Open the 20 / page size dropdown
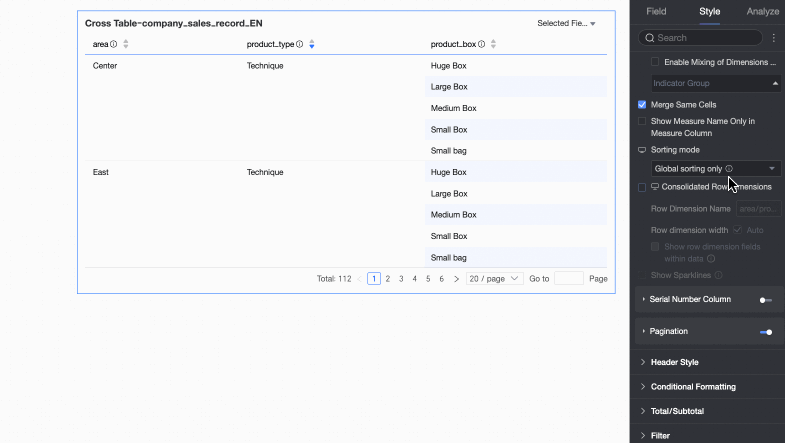785x443 pixels. coord(494,279)
